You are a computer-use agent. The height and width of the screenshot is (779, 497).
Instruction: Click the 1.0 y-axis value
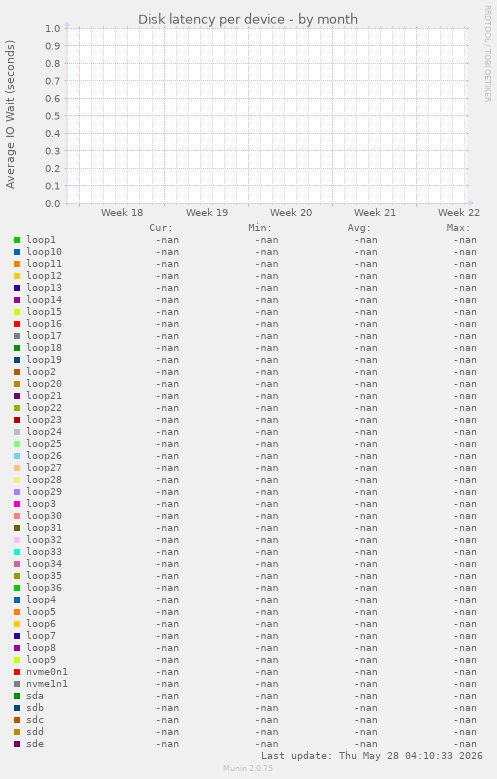click(53, 28)
